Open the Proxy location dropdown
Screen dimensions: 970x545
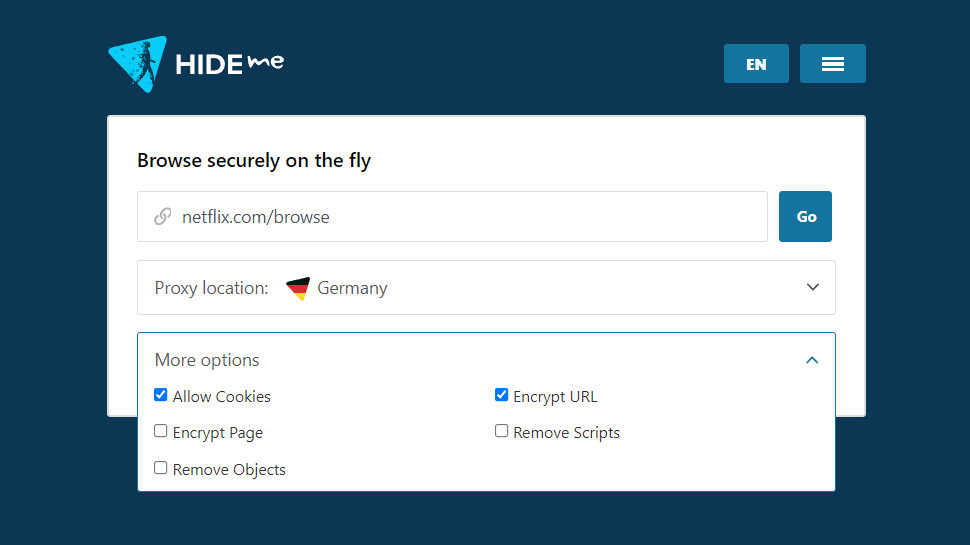click(486, 288)
